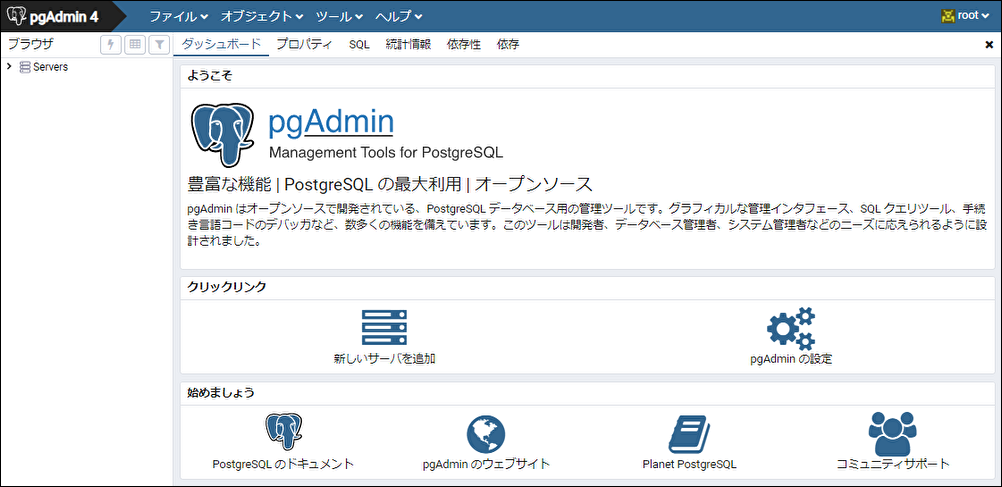The image size is (1002, 487).
Task: Click the root user avatar icon
Action: pos(948,16)
